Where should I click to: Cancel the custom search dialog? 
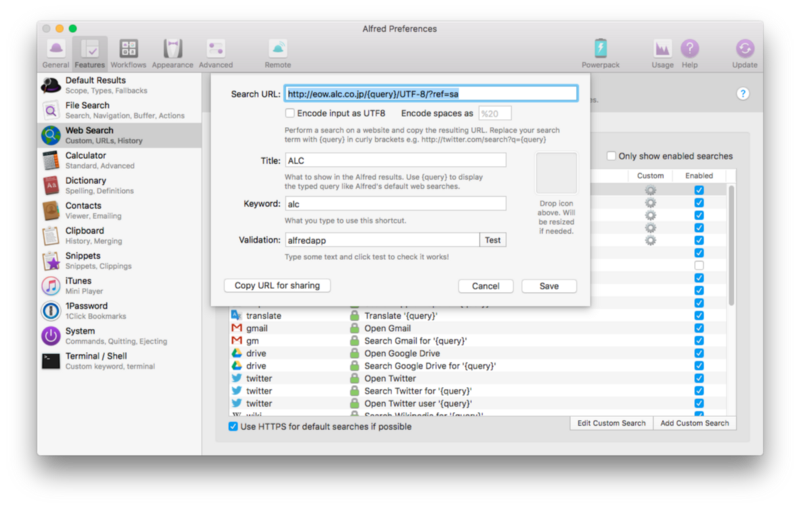pos(486,286)
